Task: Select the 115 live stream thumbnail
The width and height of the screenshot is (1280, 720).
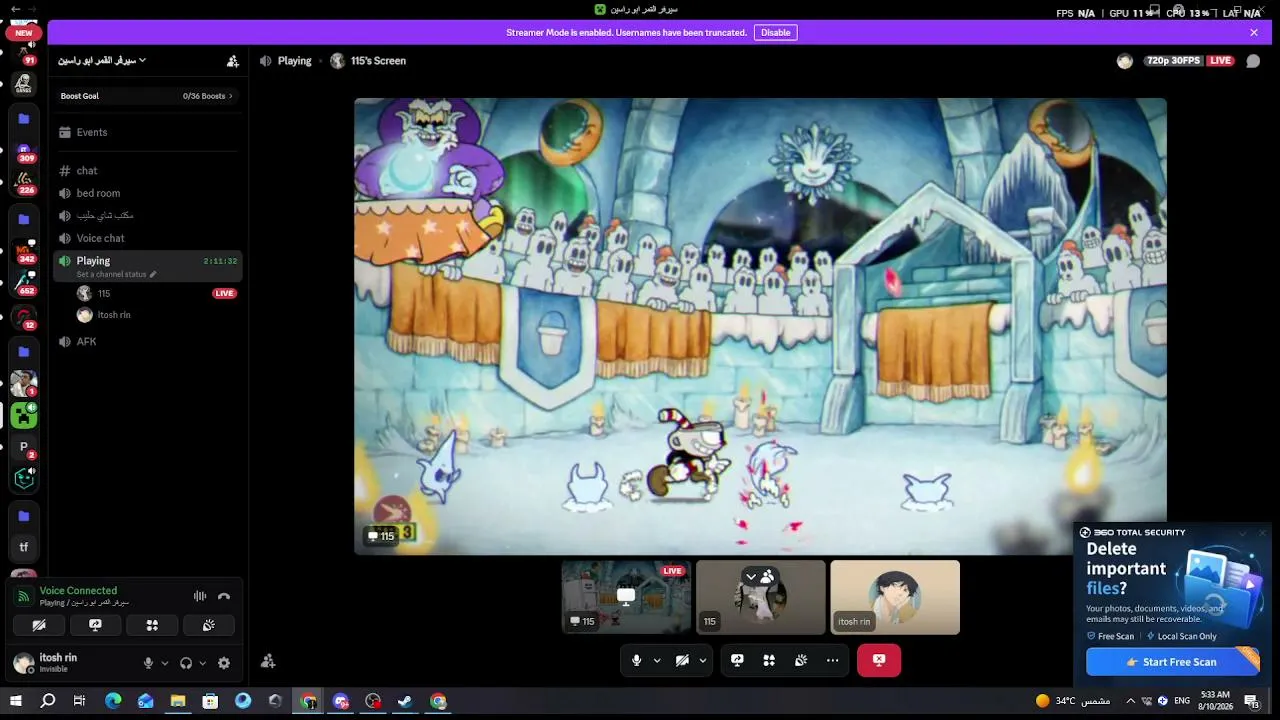Action: click(x=626, y=597)
